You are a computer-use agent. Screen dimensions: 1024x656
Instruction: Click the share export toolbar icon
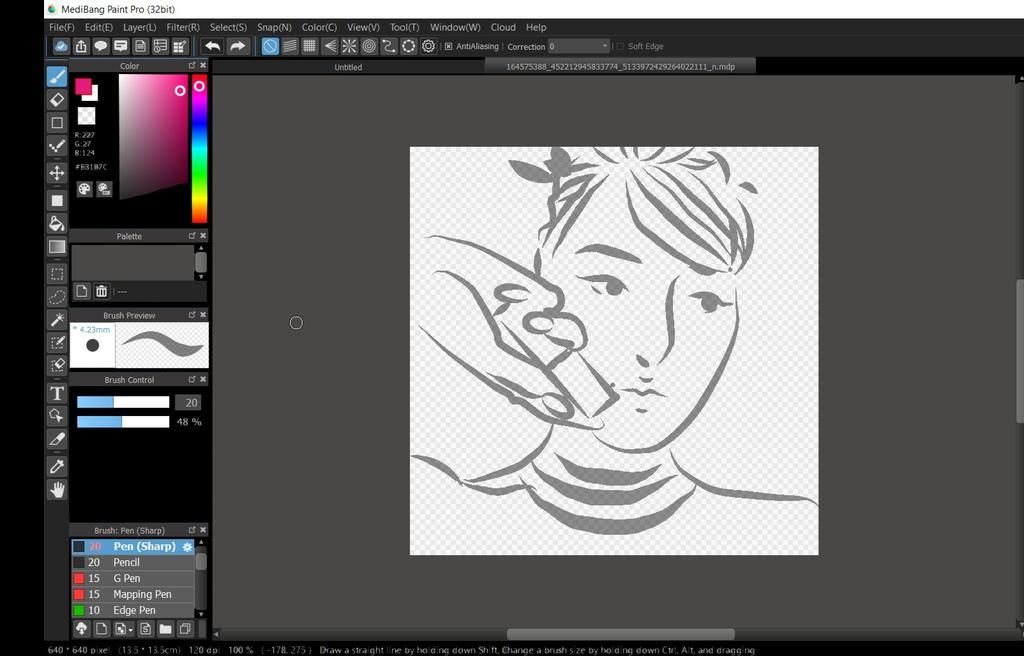click(x=81, y=46)
